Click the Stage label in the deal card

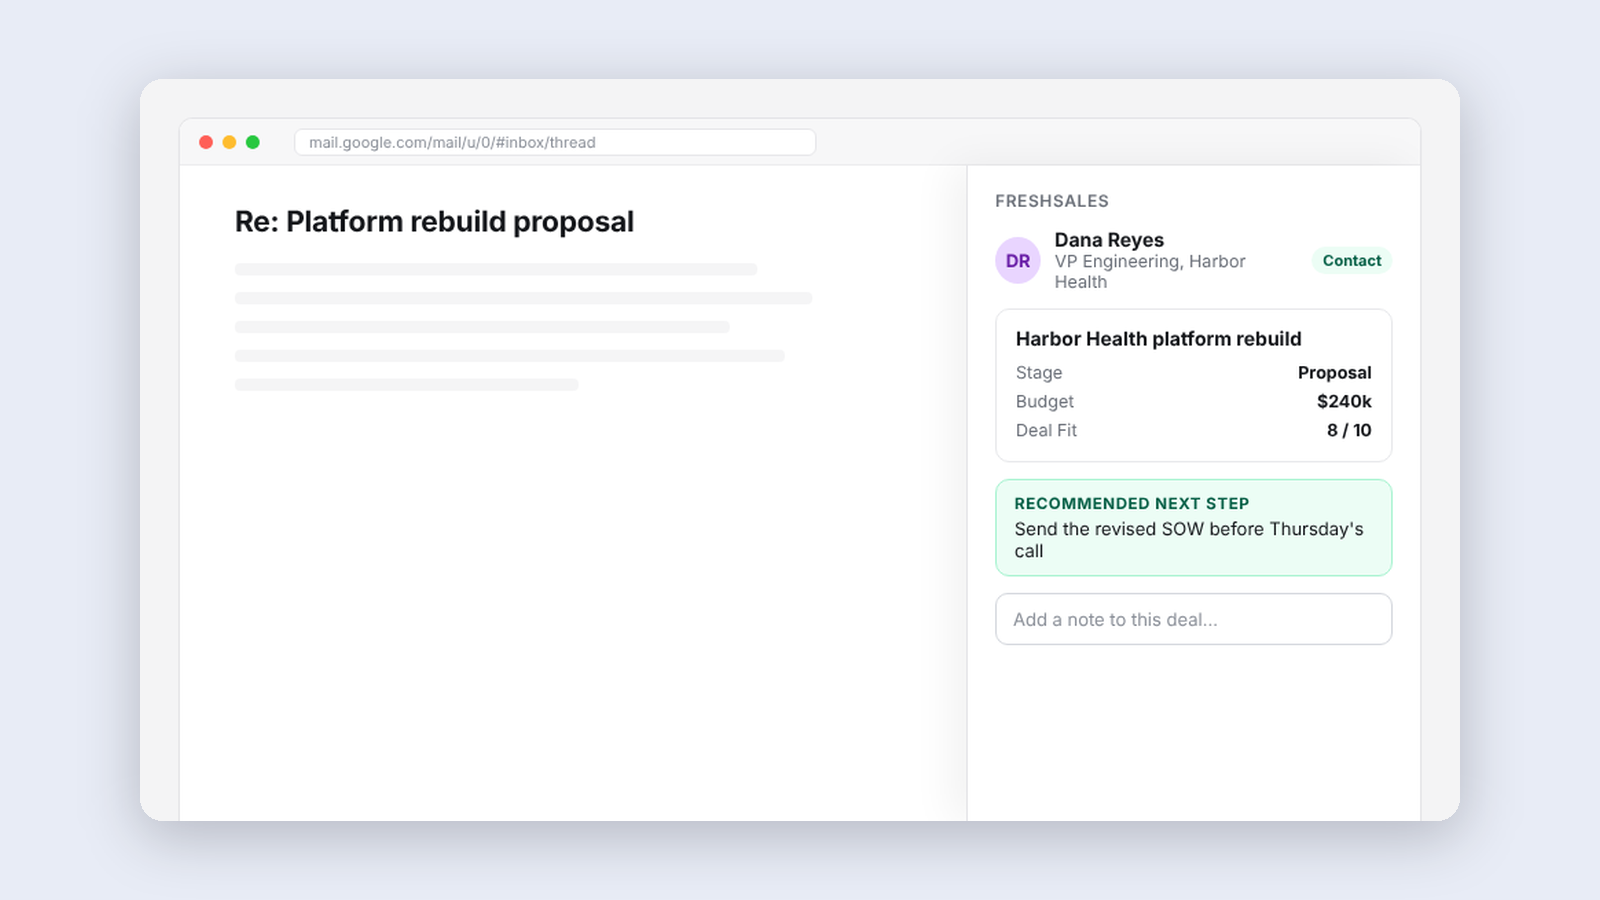pyautogui.click(x=1039, y=373)
